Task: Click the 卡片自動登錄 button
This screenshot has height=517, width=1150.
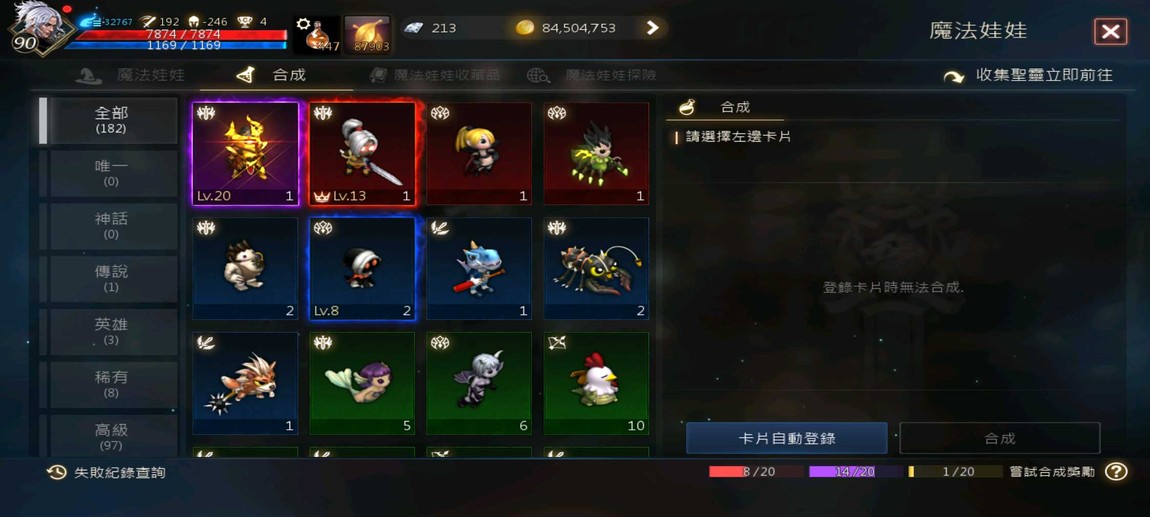Action: click(786, 439)
